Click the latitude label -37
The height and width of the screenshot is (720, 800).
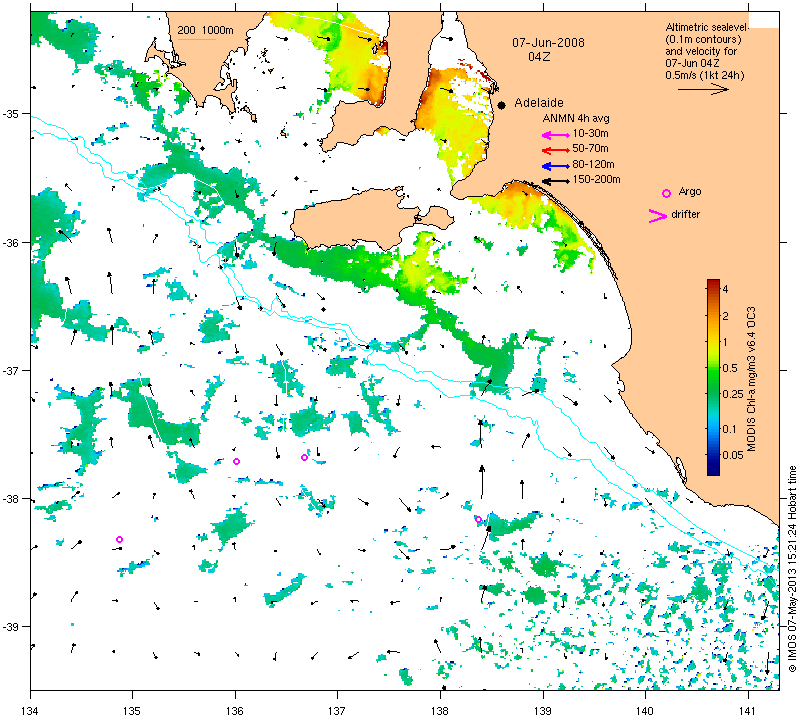(10, 370)
